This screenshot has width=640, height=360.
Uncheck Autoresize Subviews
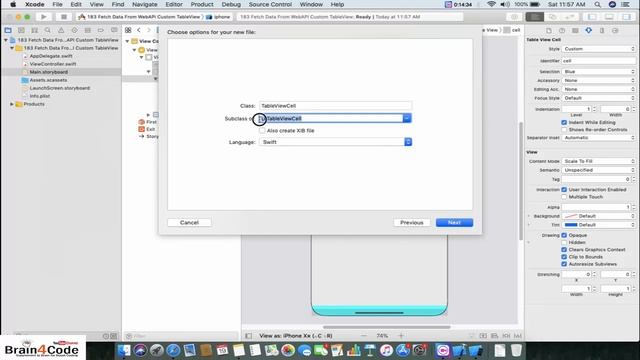[x=564, y=264]
